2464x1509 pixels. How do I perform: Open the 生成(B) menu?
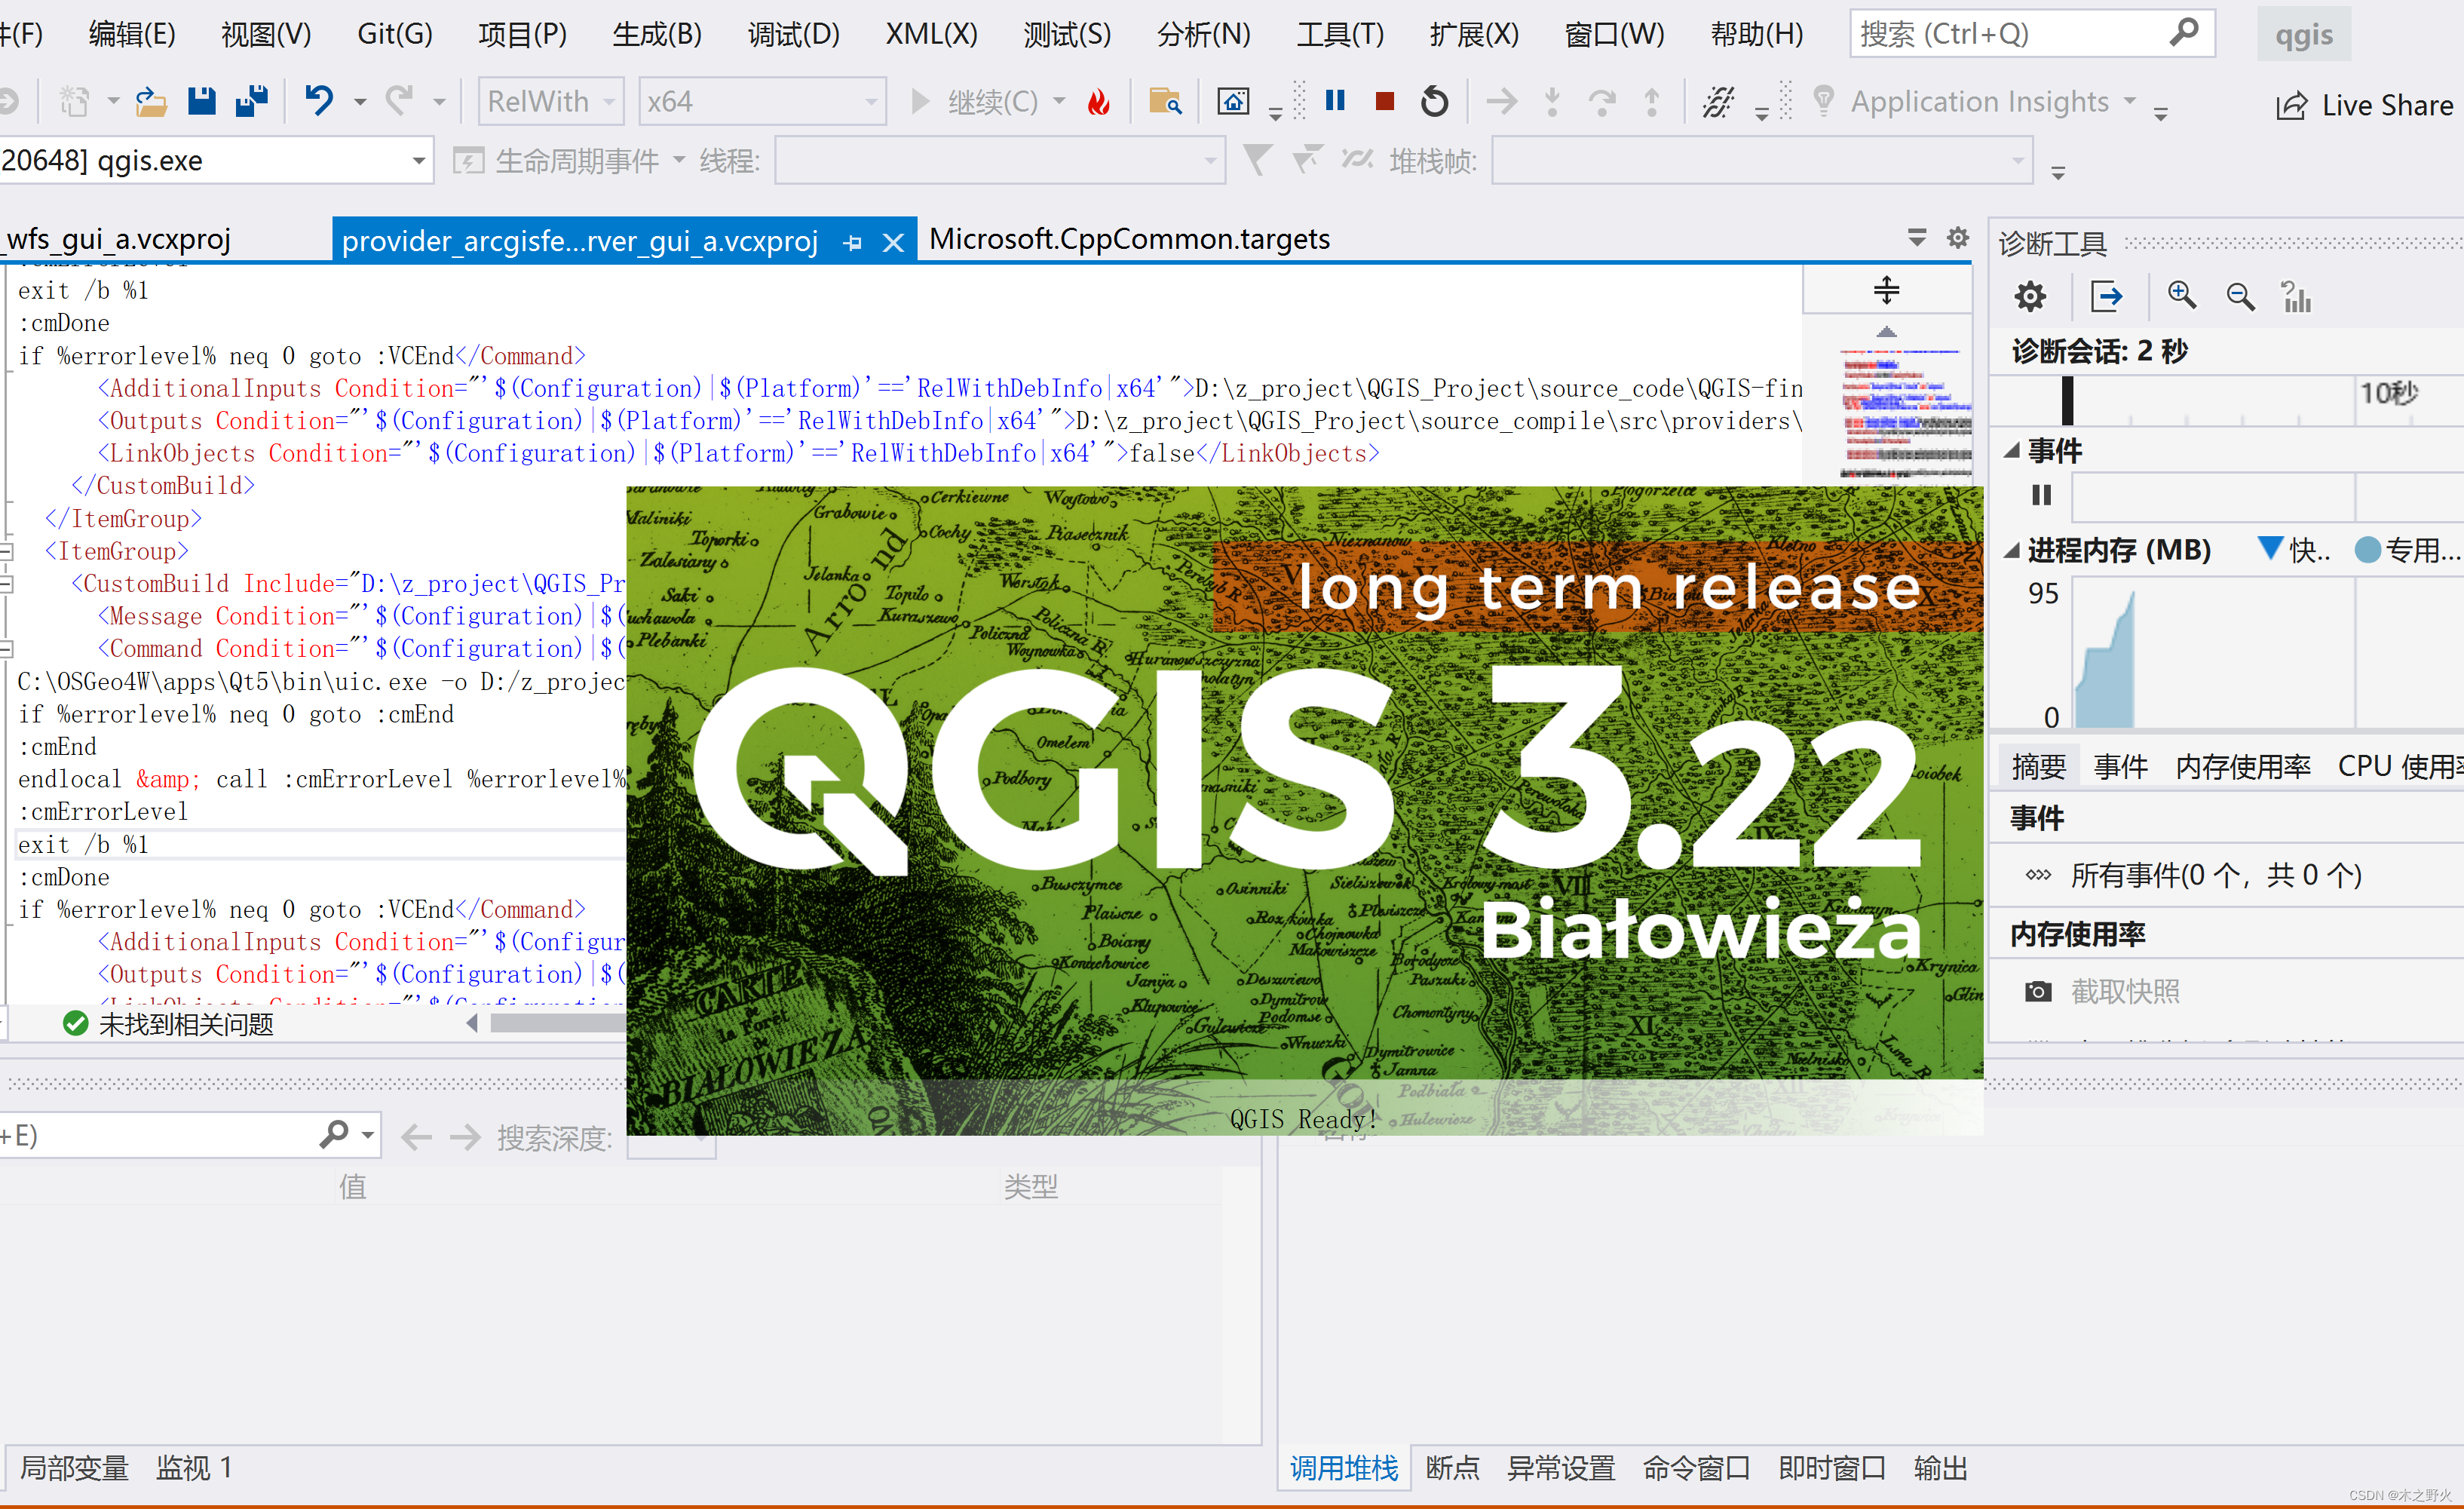(657, 34)
